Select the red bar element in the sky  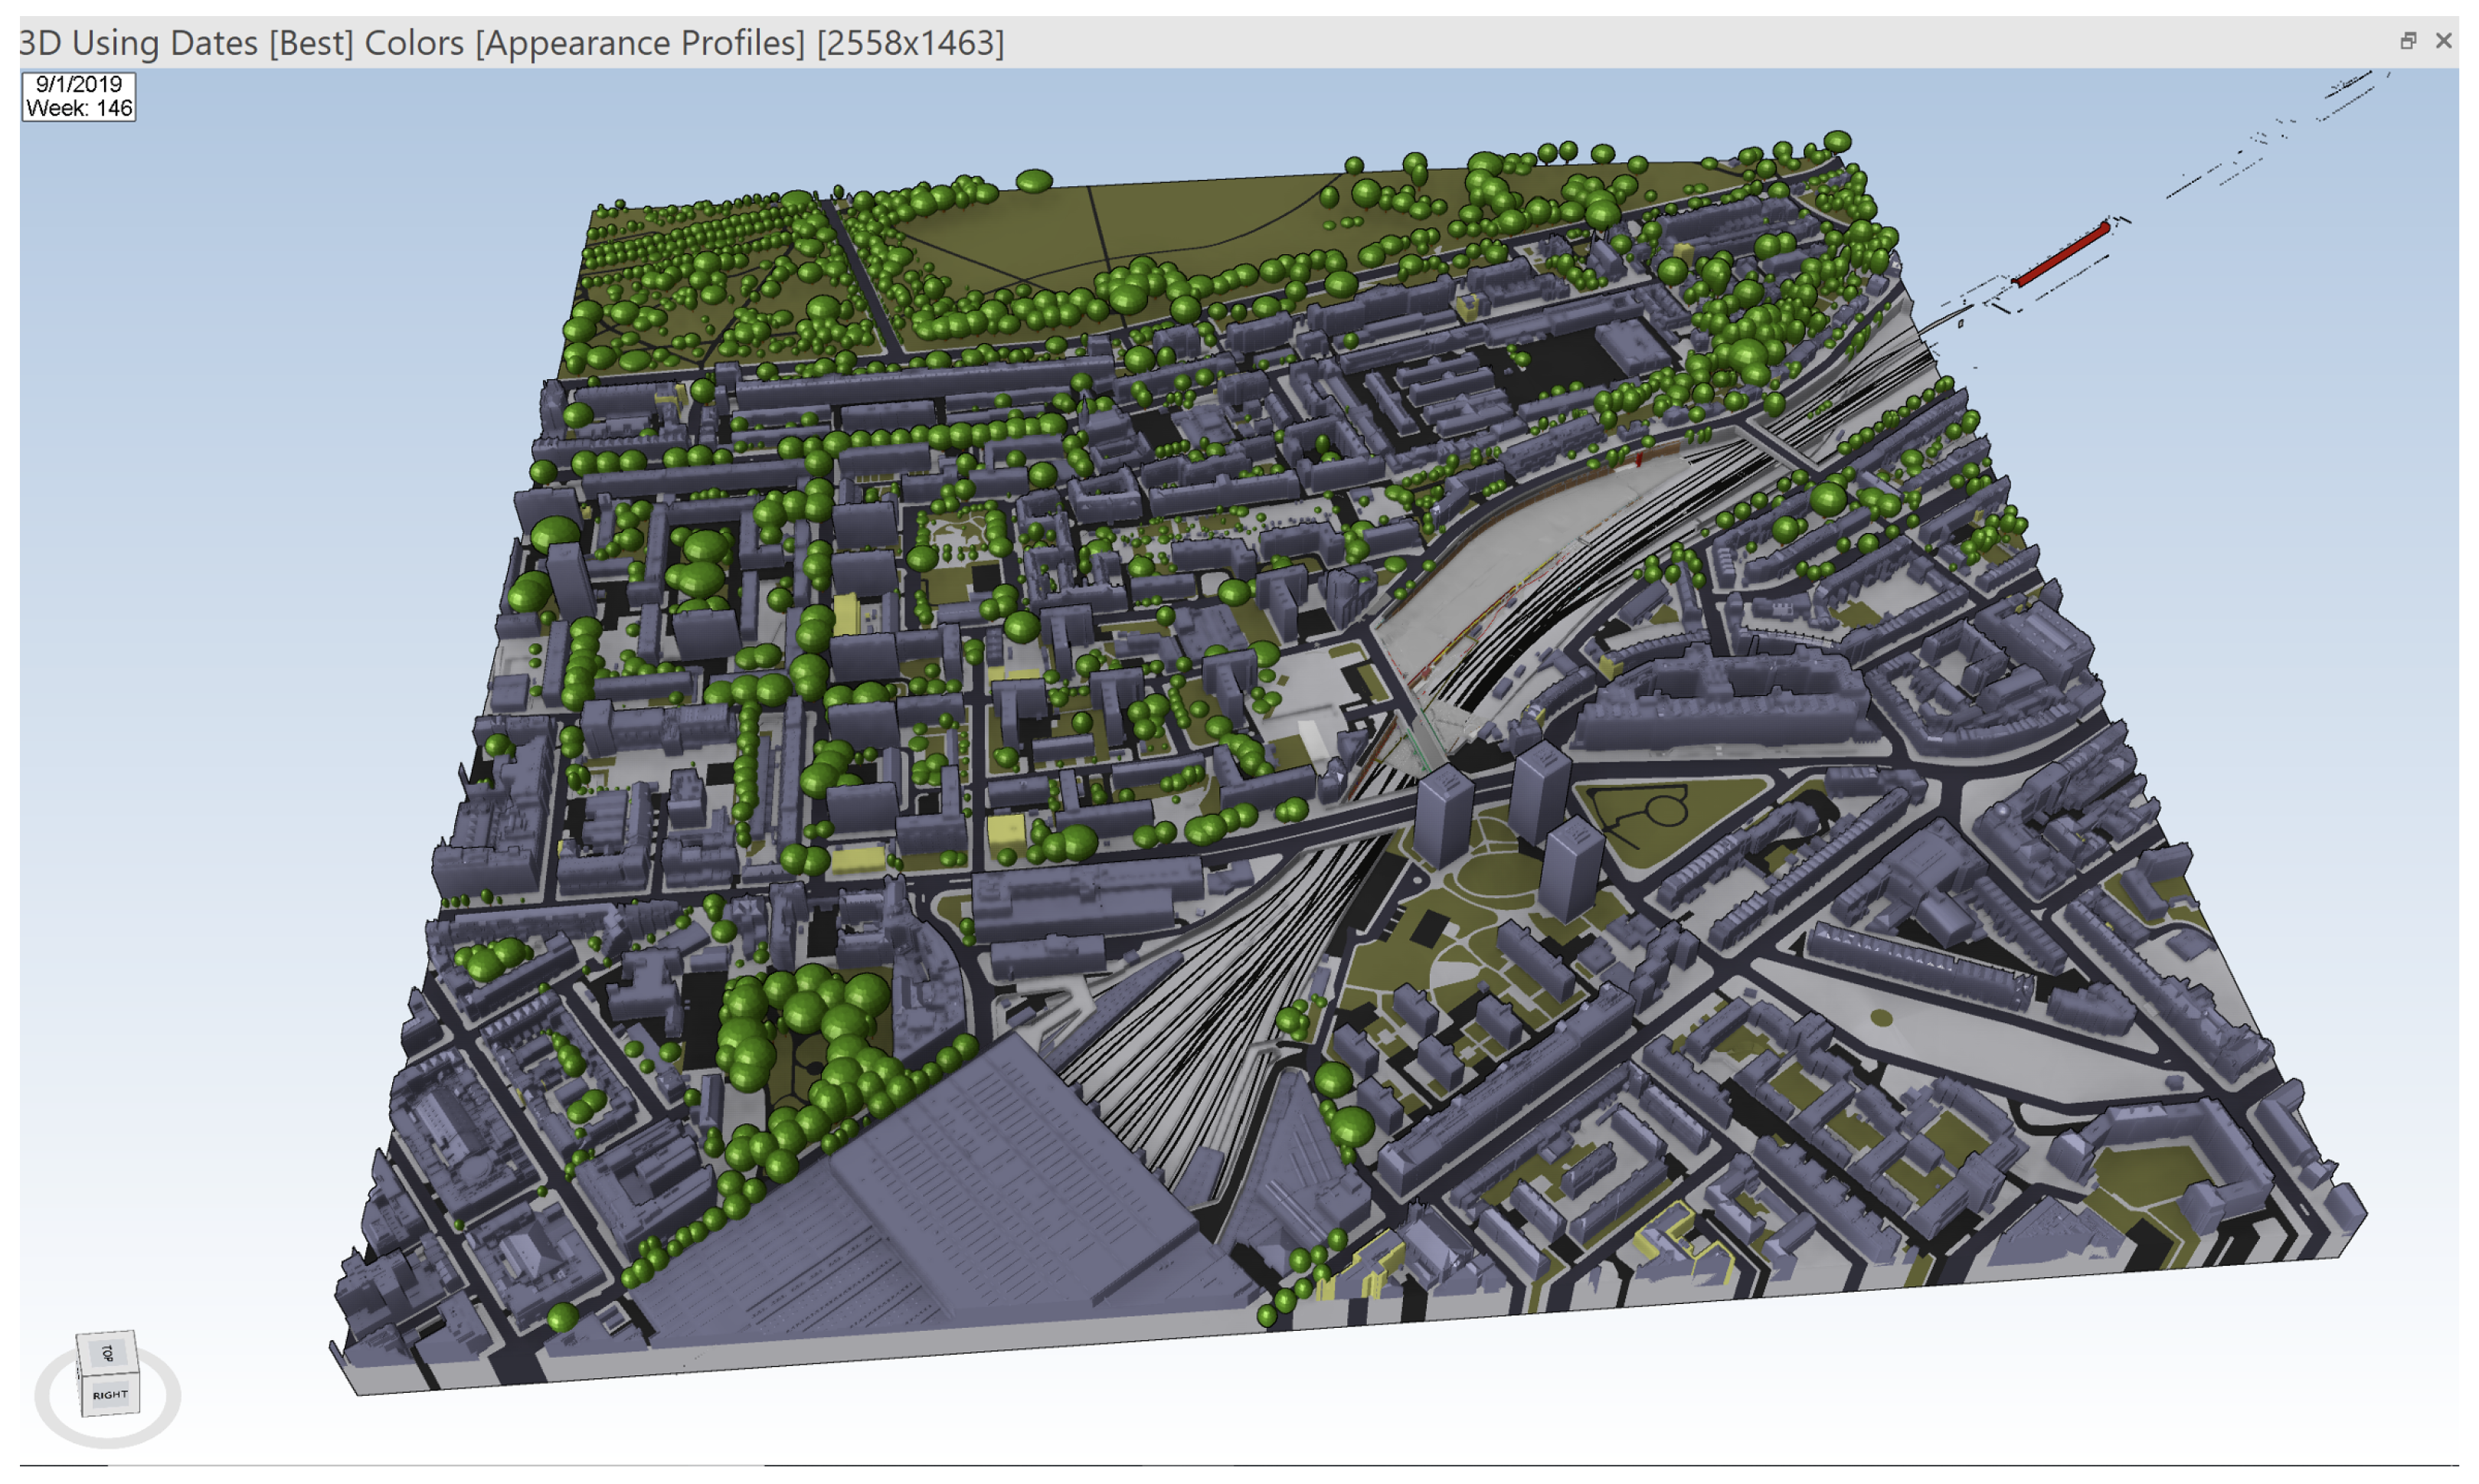click(x=2062, y=255)
